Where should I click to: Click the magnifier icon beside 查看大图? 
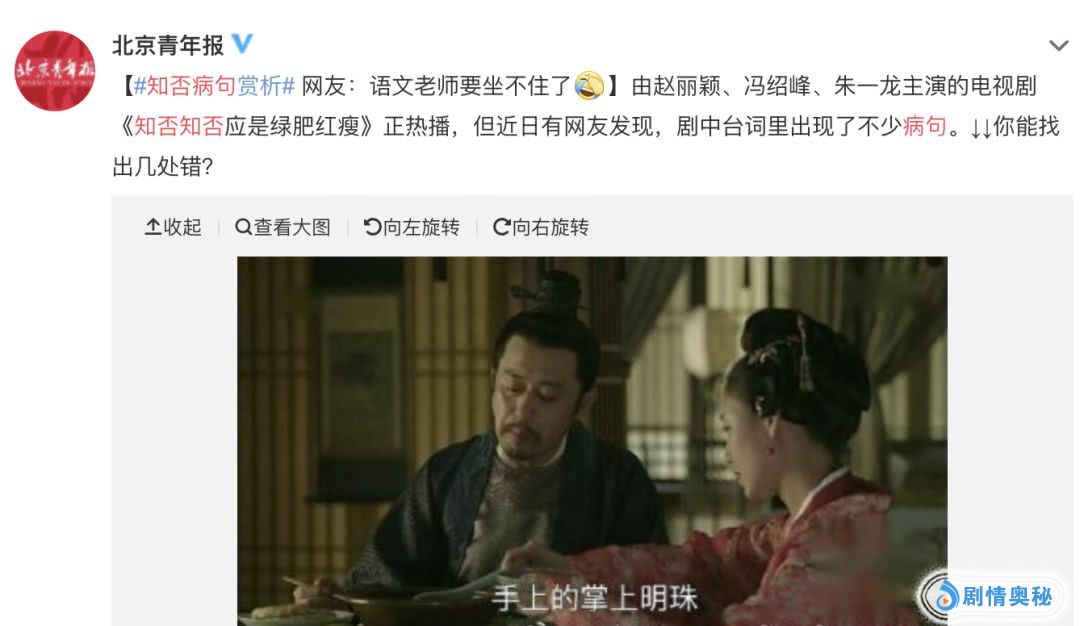[243, 227]
